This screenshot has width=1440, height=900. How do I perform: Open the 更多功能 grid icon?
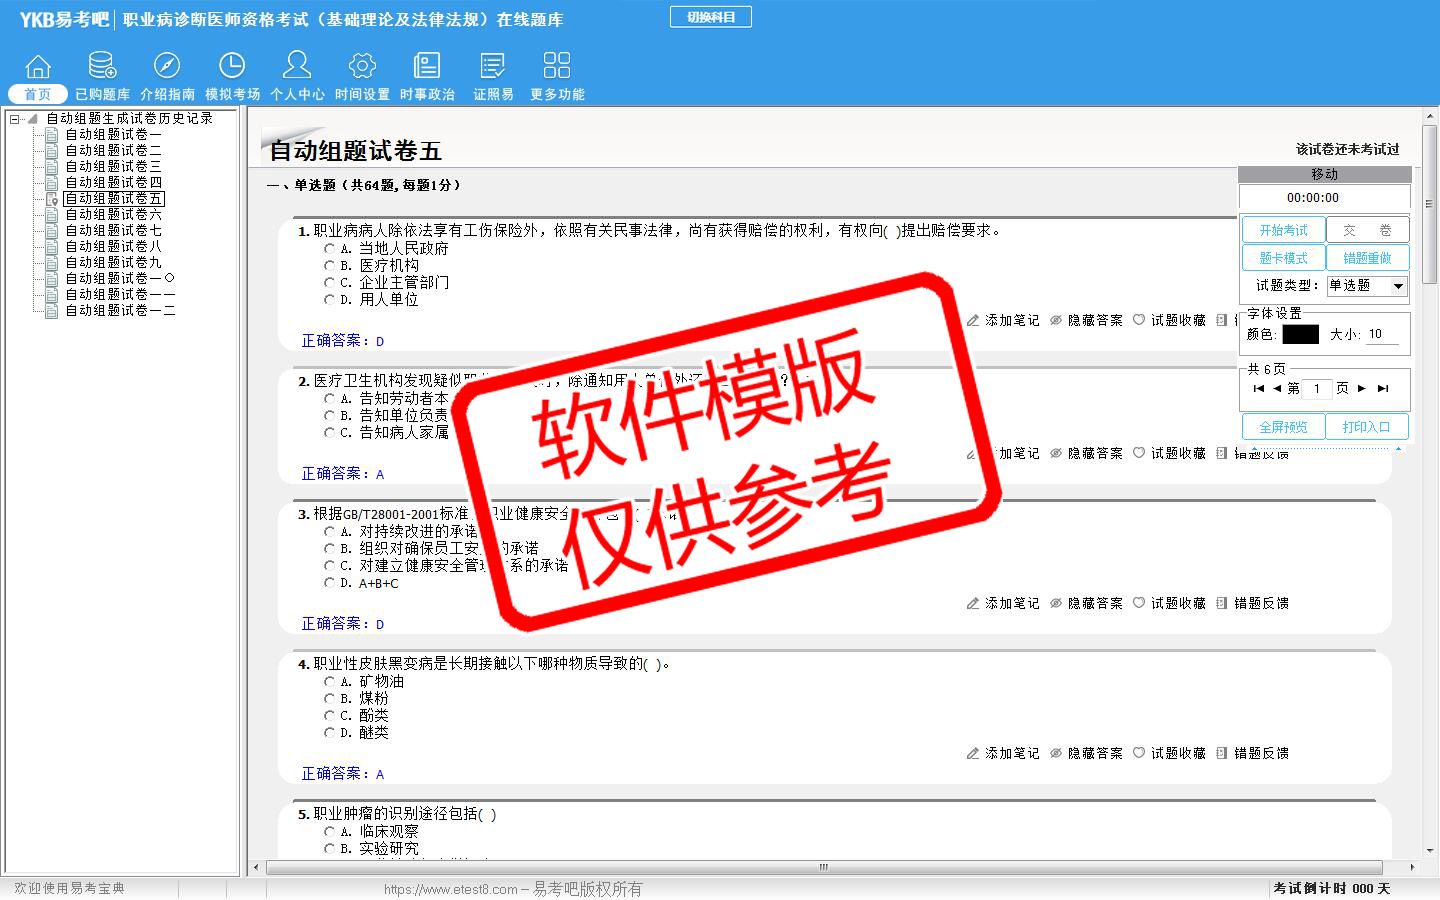pos(557,66)
